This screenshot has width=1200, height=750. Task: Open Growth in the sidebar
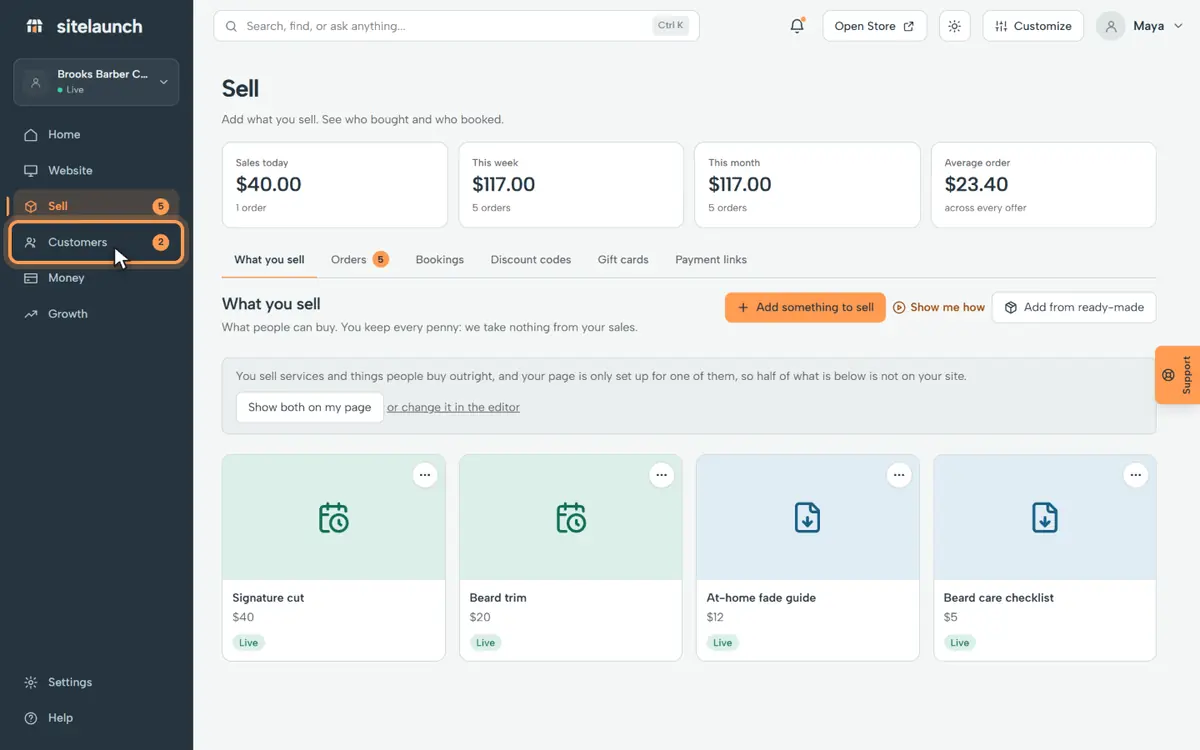click(96, 314)
